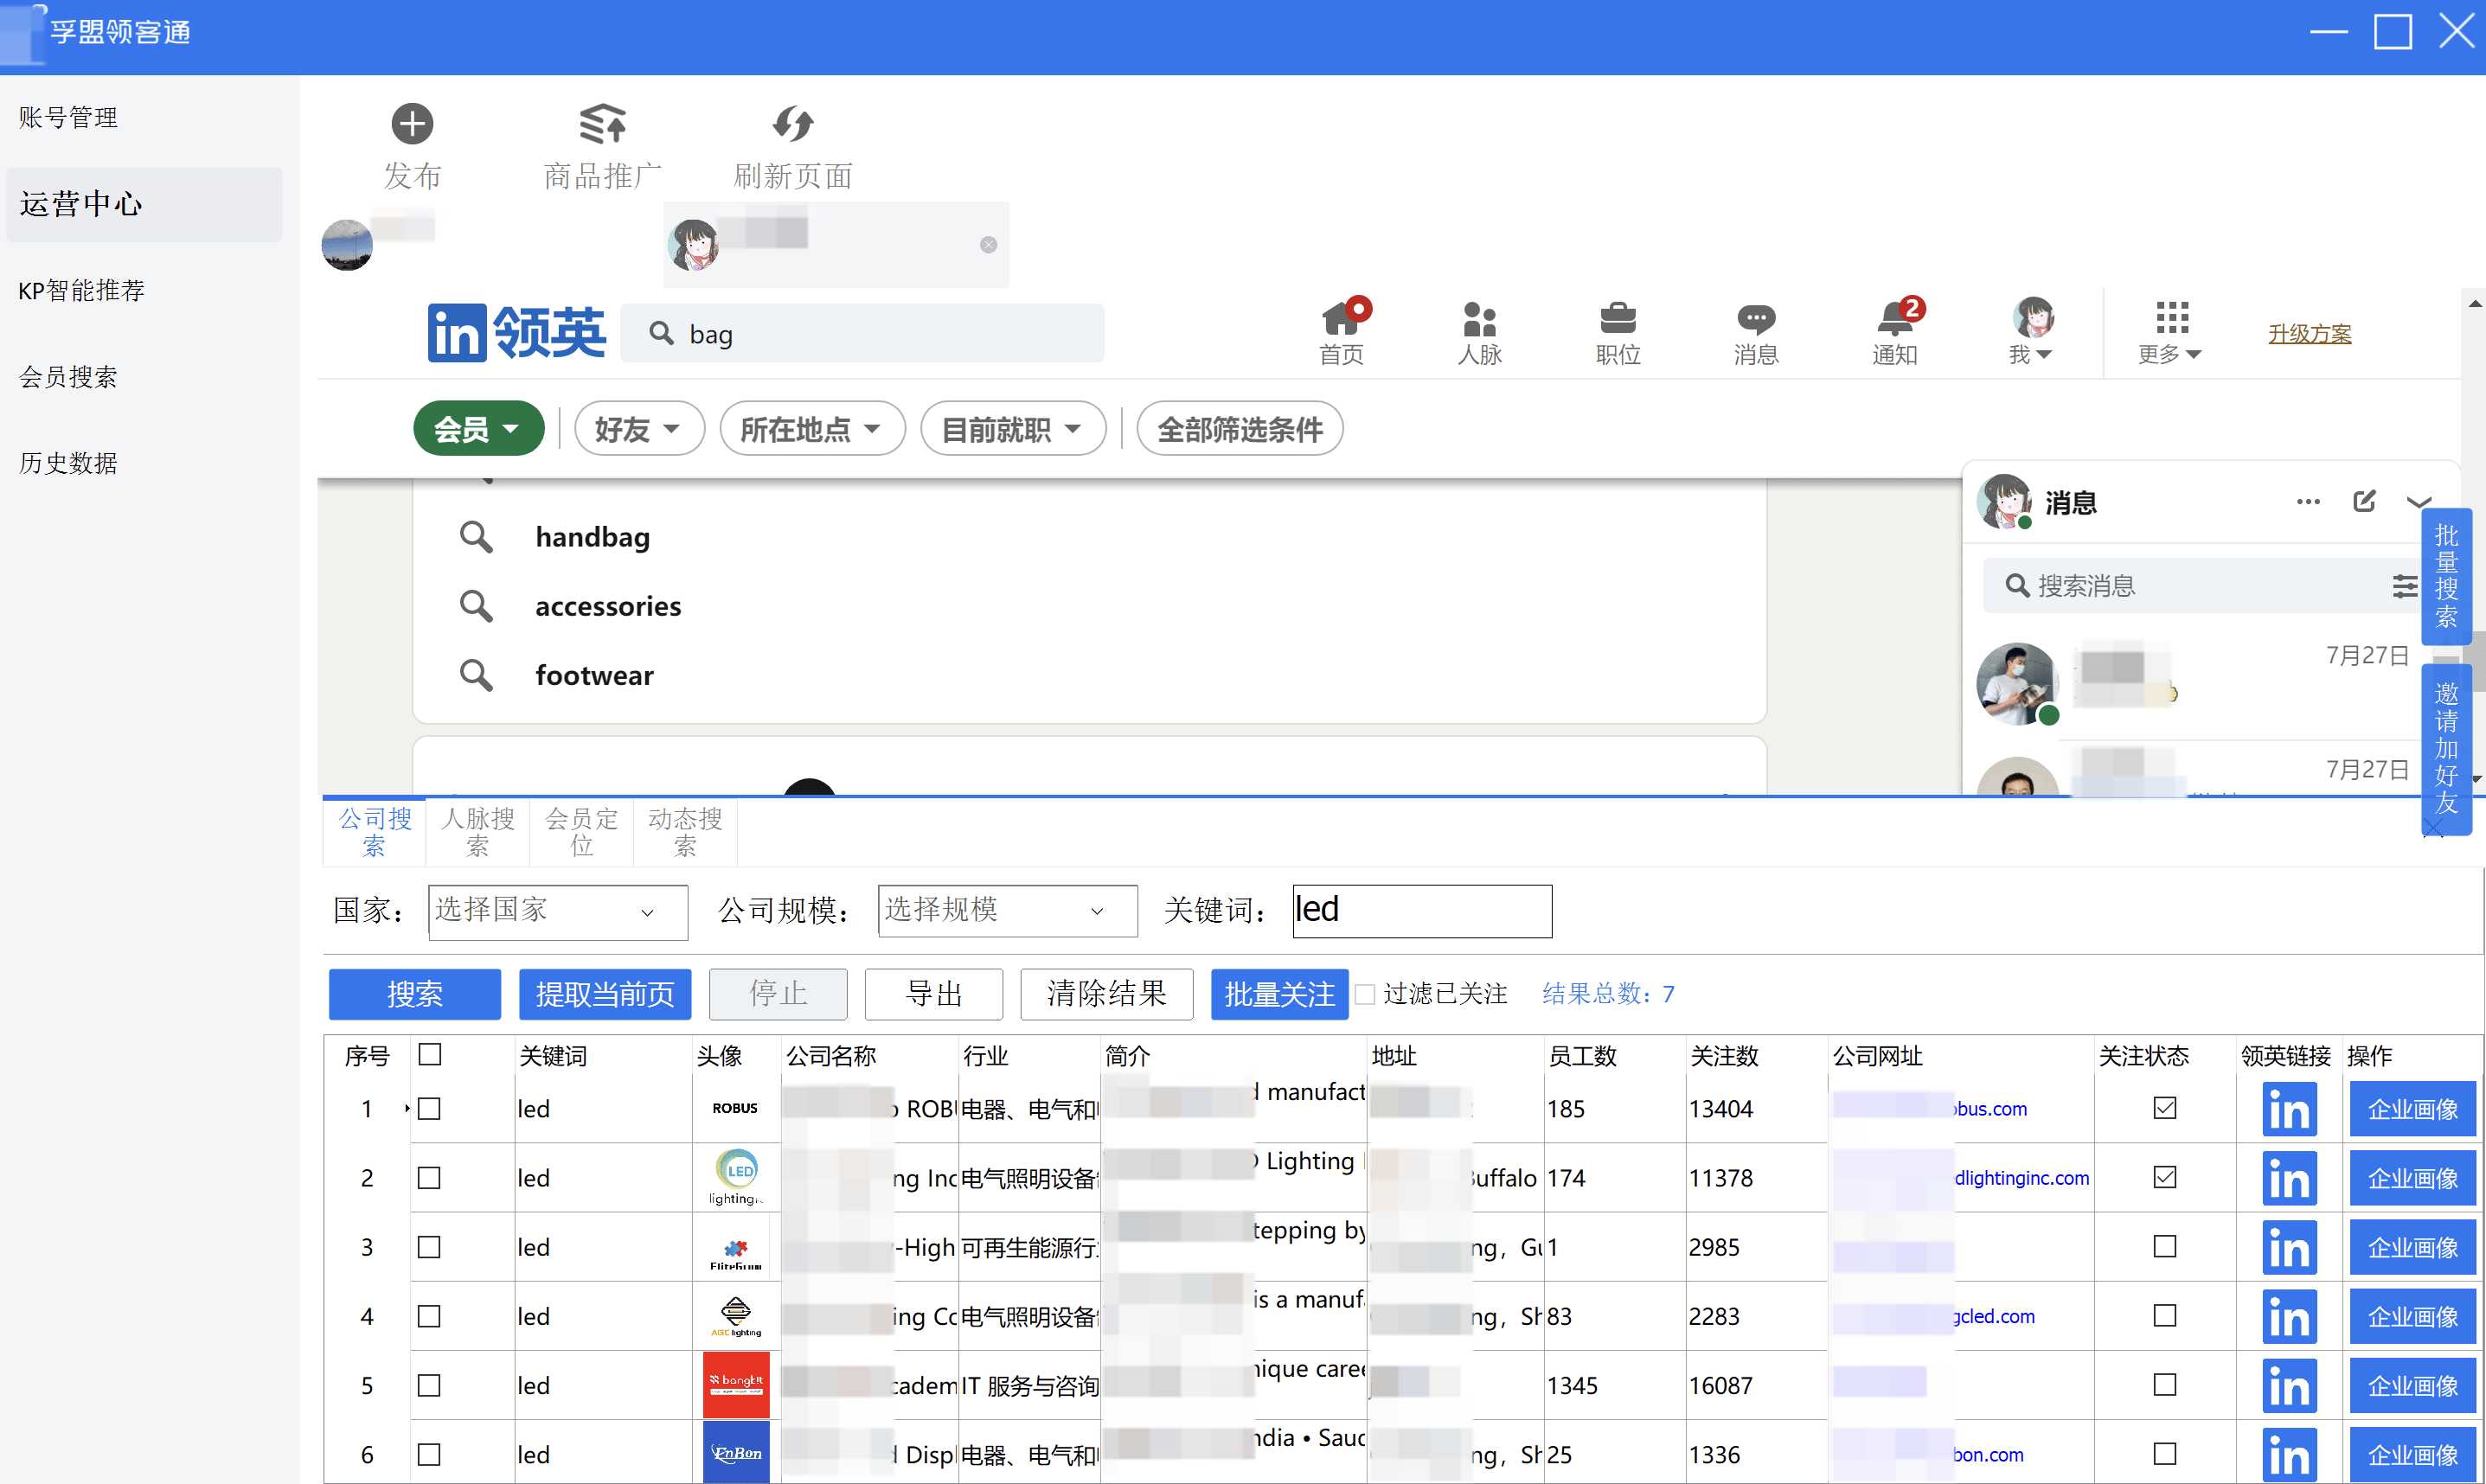Expand the 选择规模 company size dropdown

pos(1005,911)
